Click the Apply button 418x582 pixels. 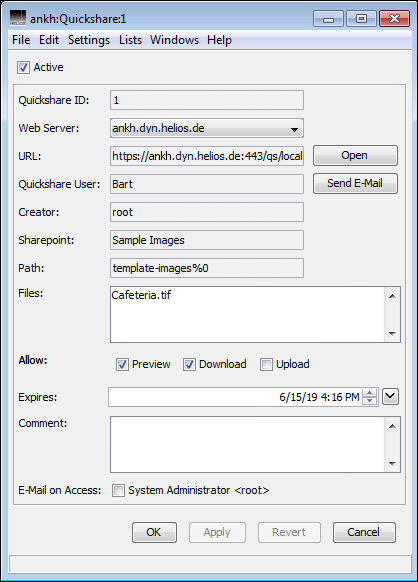[x=217, y=532]
